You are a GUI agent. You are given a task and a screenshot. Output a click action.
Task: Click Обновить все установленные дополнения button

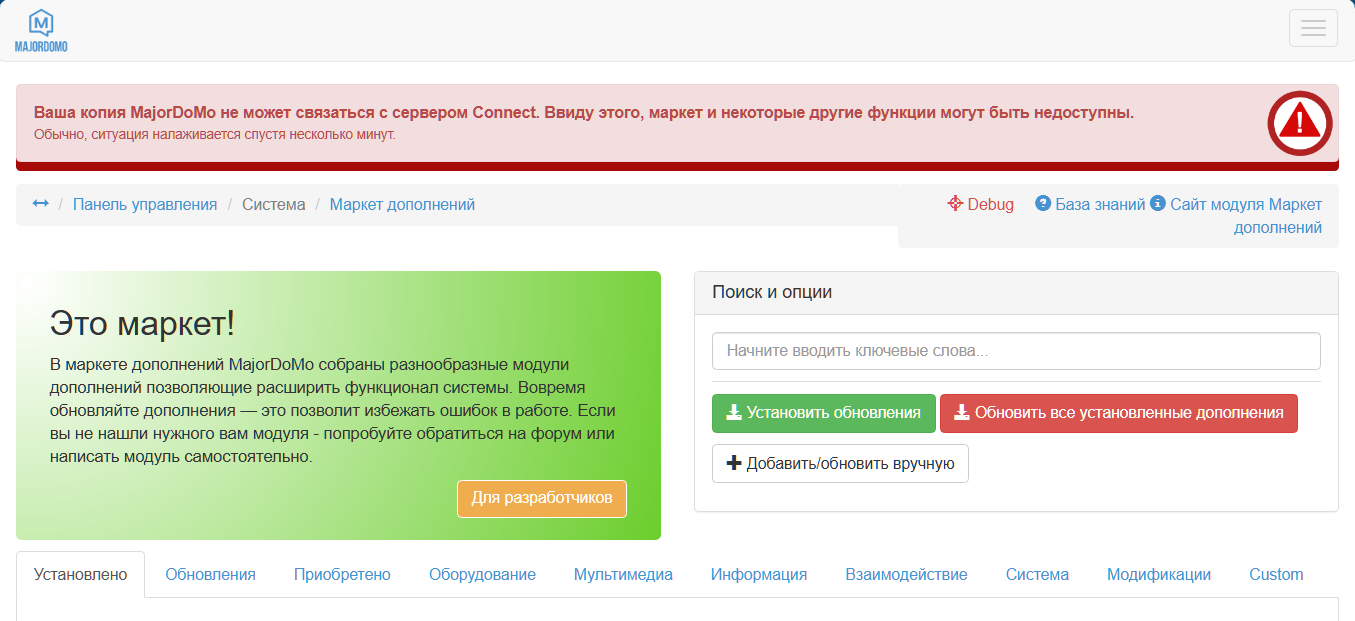click(x=1119, y=413)
